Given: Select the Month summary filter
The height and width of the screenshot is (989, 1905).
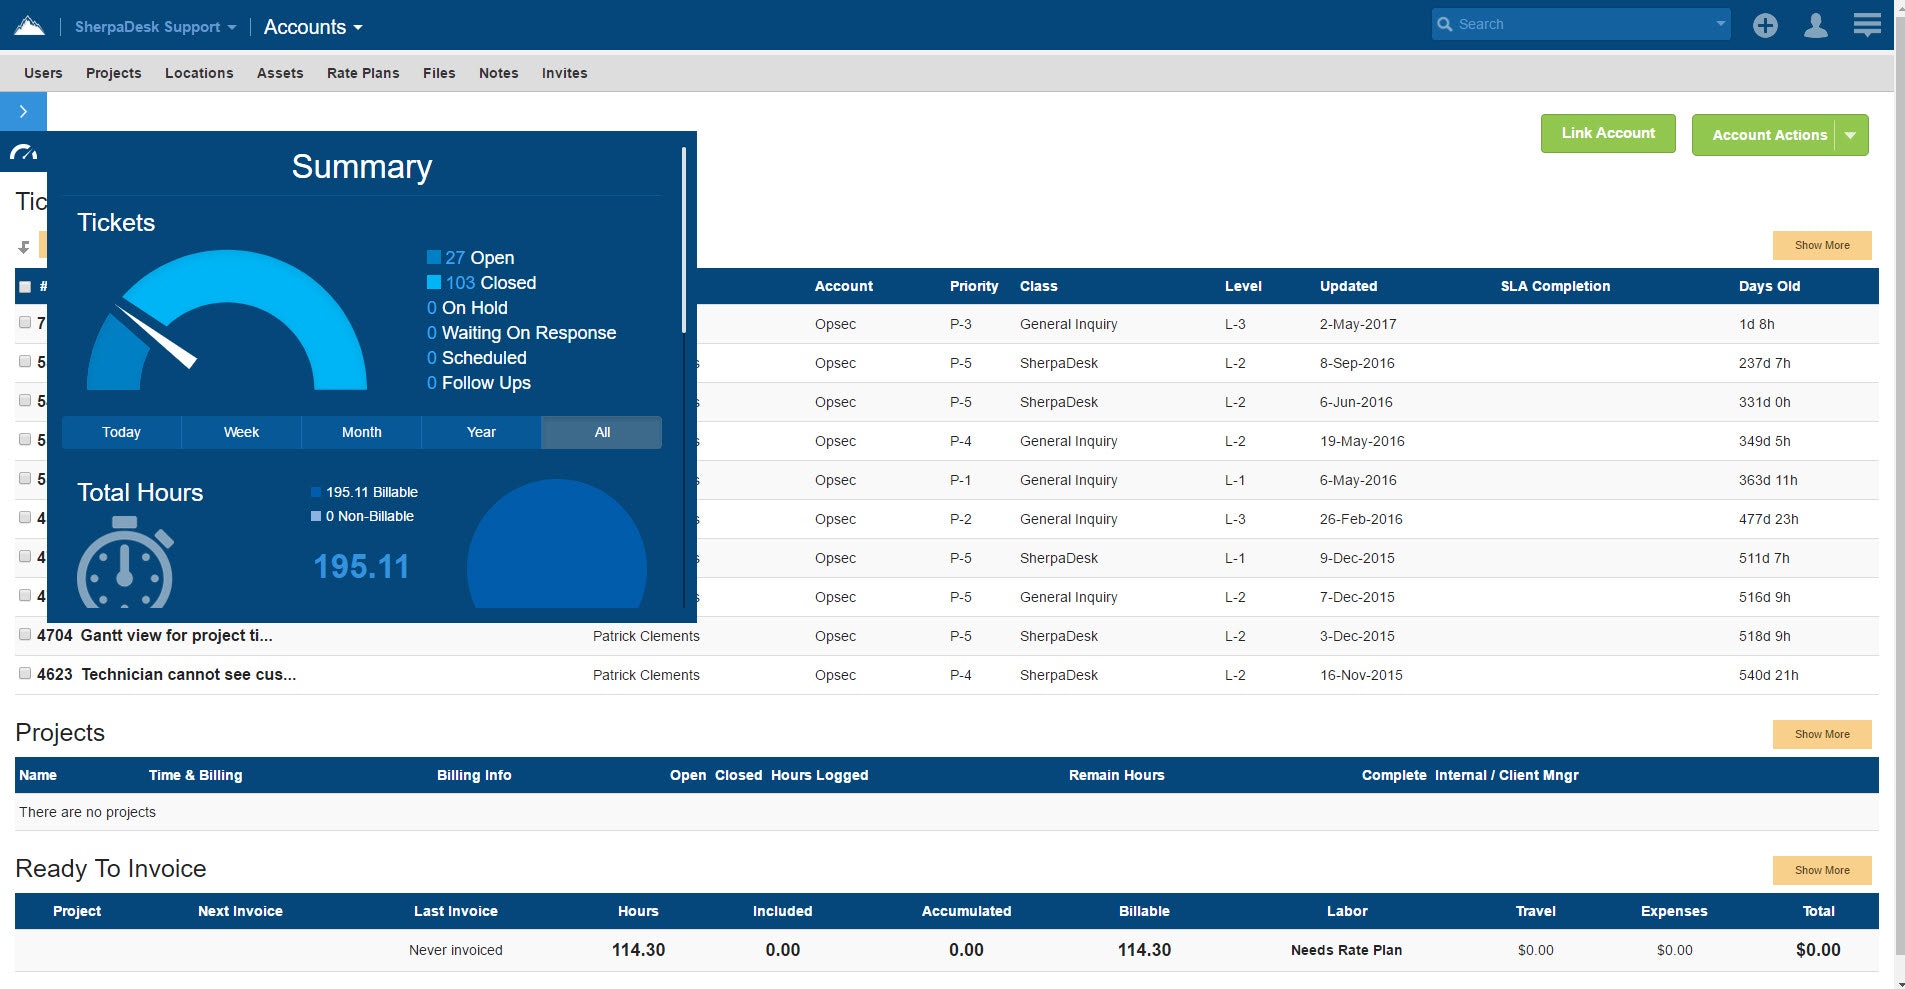Looking at the screenshot, I should pos(362,432).
